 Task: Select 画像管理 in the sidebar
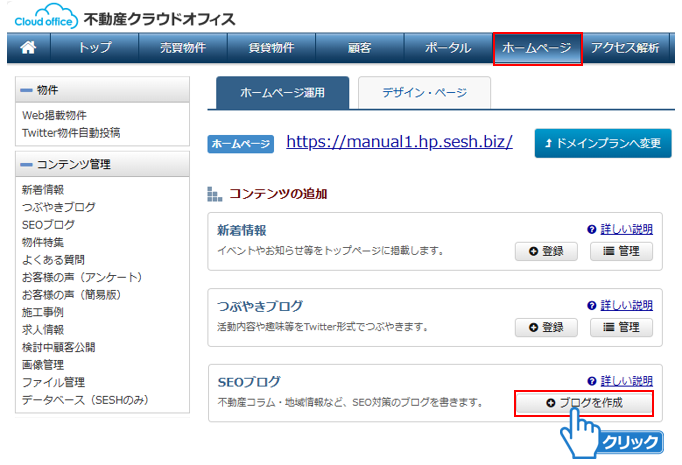pos(46,365)
